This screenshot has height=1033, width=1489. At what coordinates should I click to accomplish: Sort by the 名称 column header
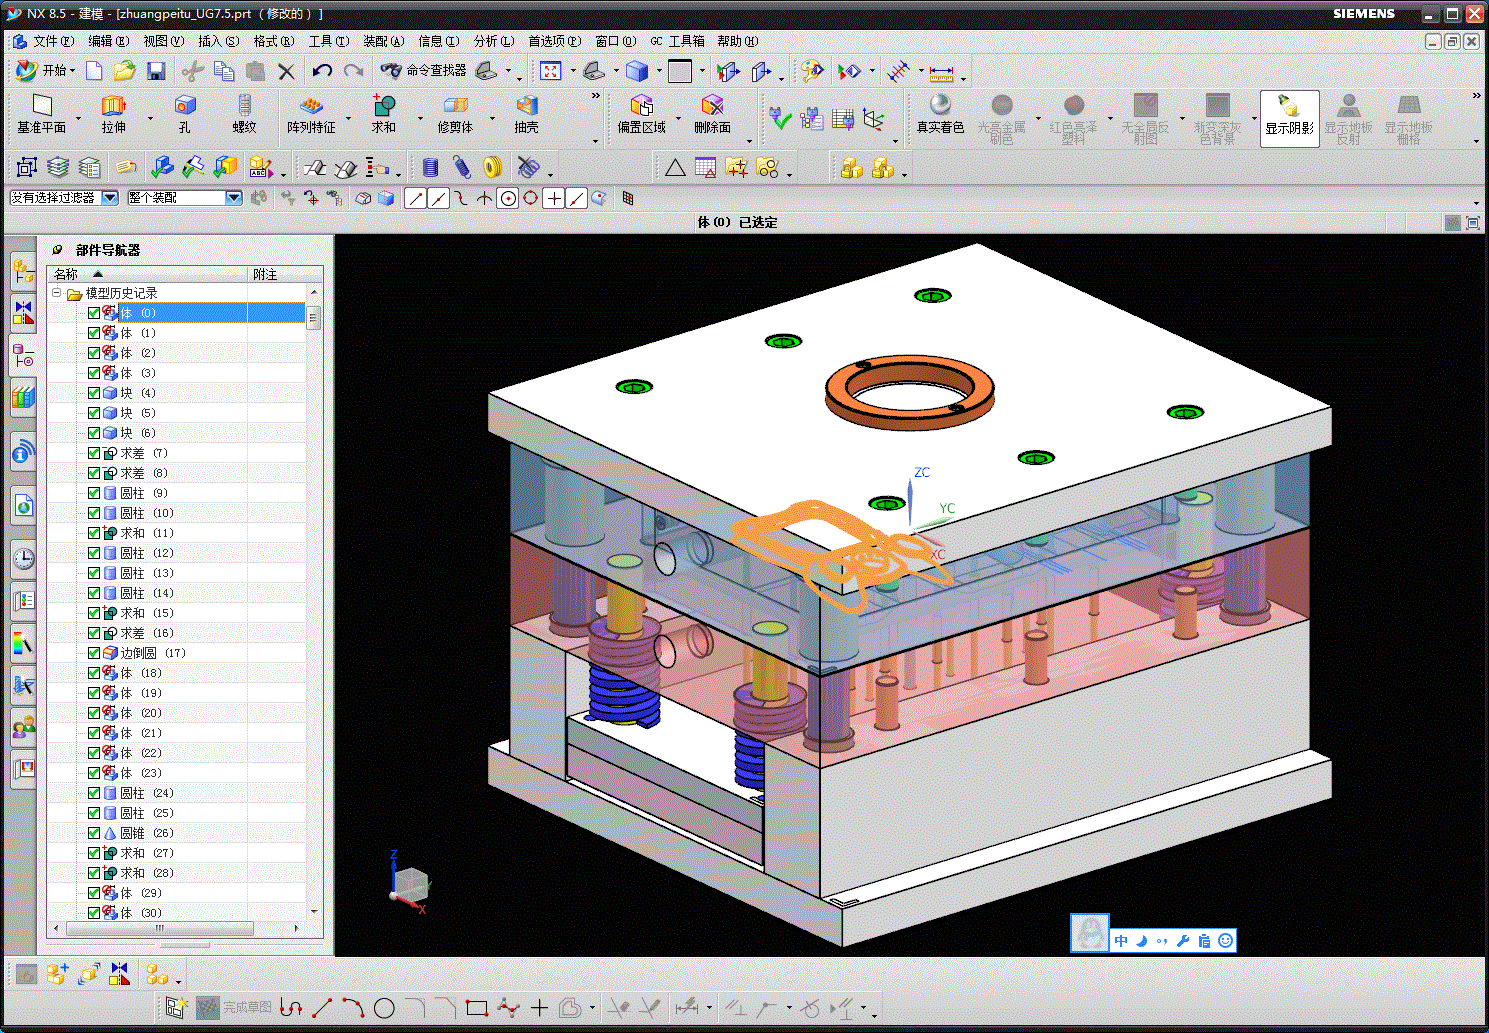coord(147,274)
